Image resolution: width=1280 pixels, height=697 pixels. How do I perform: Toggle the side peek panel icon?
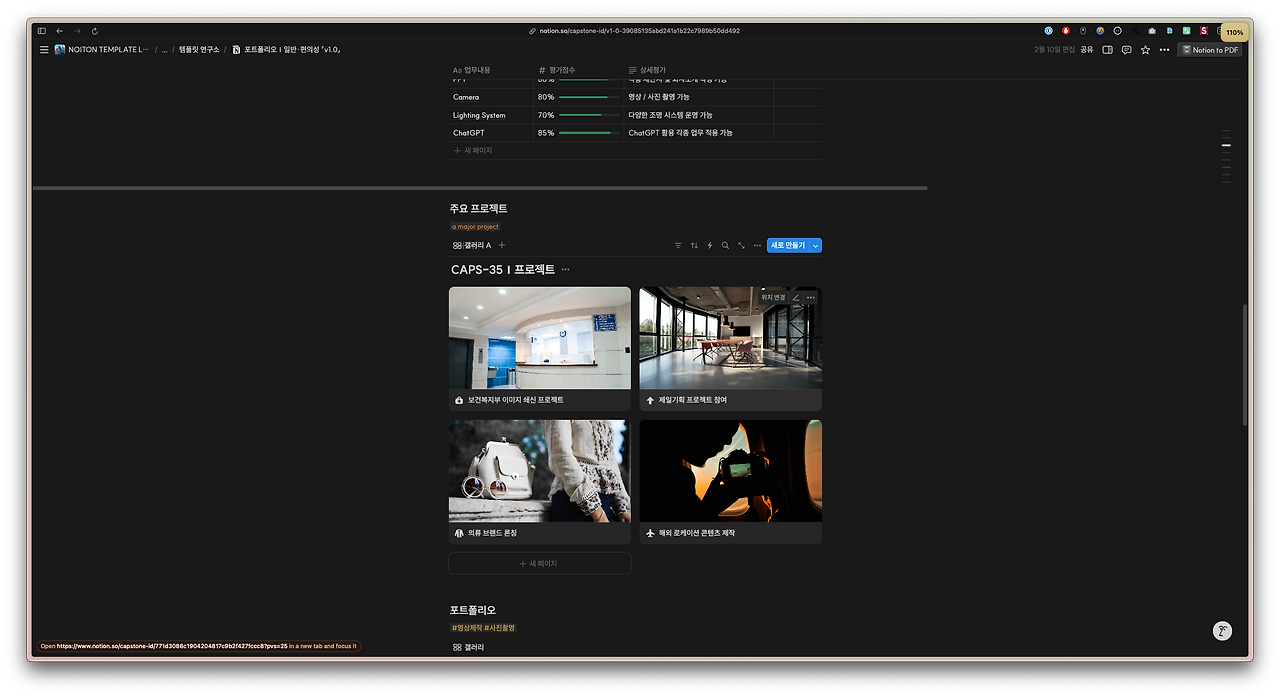click(x=1107, y=49)
